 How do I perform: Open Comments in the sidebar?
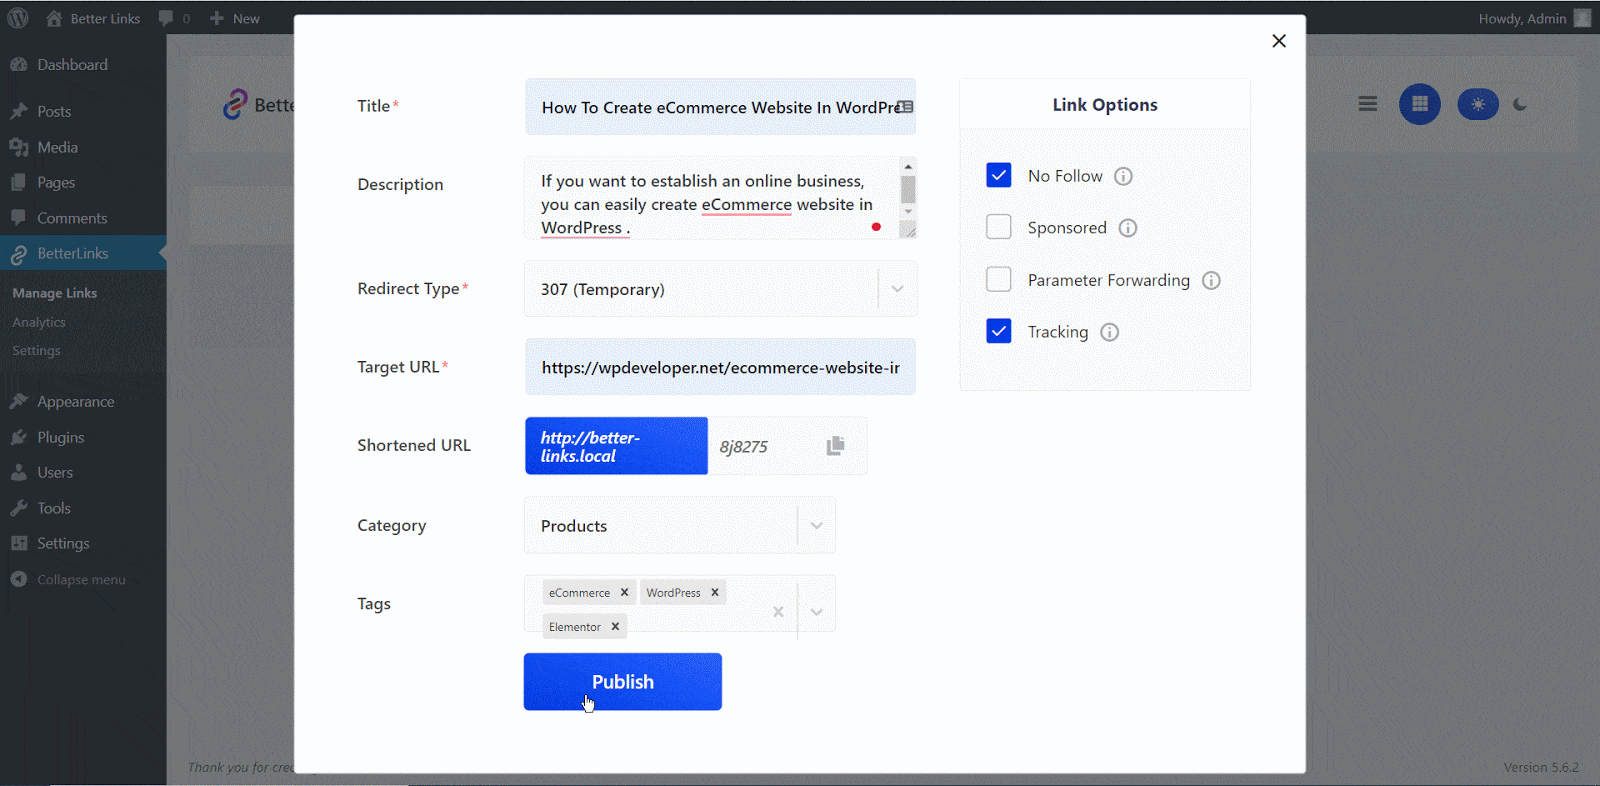click(x=83, y=218)
